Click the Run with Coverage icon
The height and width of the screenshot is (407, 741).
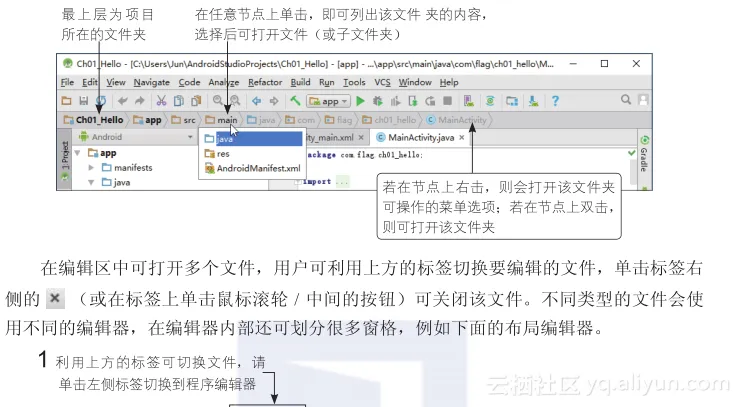395,101
